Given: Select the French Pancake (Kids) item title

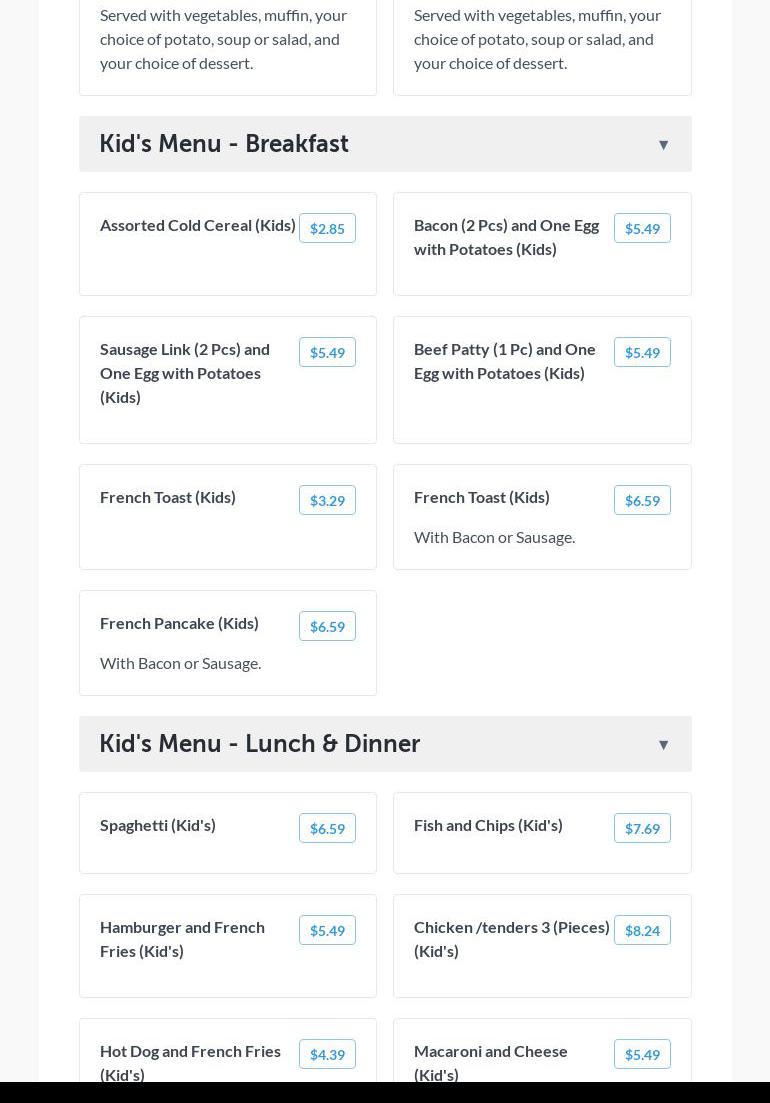Looking at the screenshot, I should 179,623.
